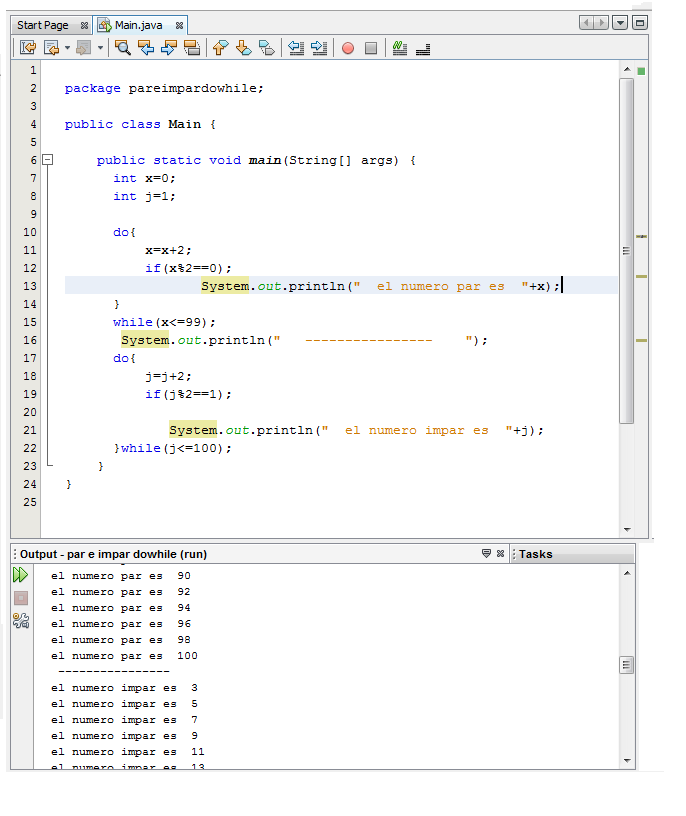This screenshot has width=686, height=816.
Task: Click the green status square in error stripe
Action: tap(641, 71)
